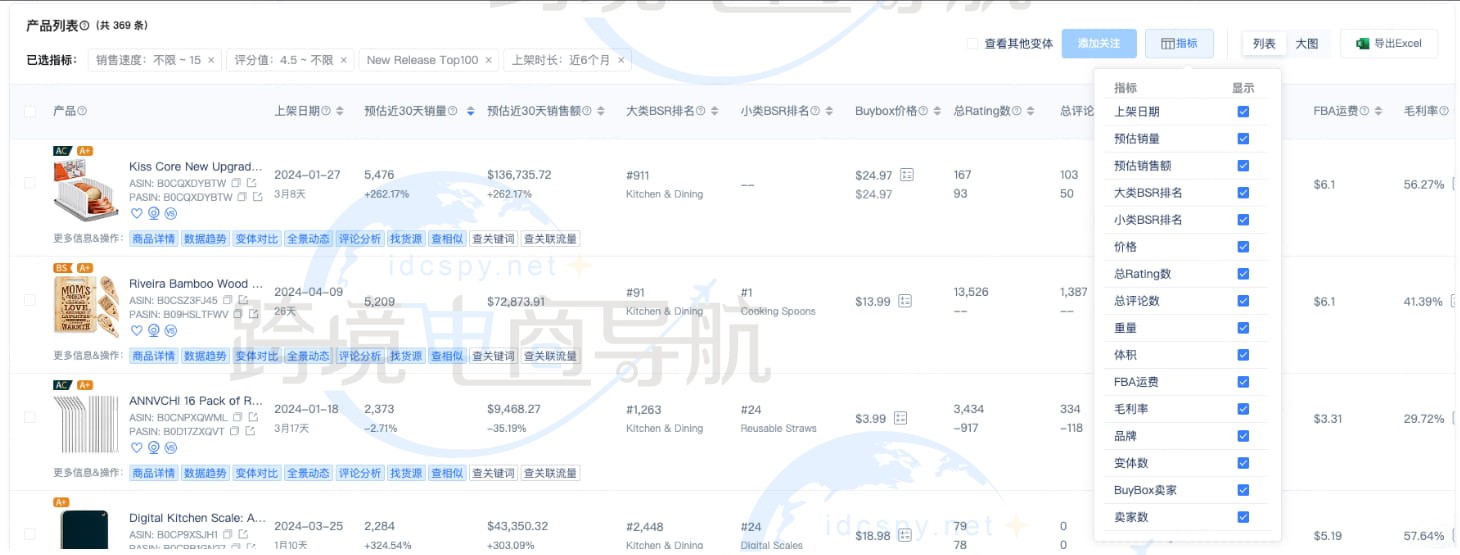Switch to 列表 view
The height and width of the screenshot is (555, 1460).
coord(1264,43)
